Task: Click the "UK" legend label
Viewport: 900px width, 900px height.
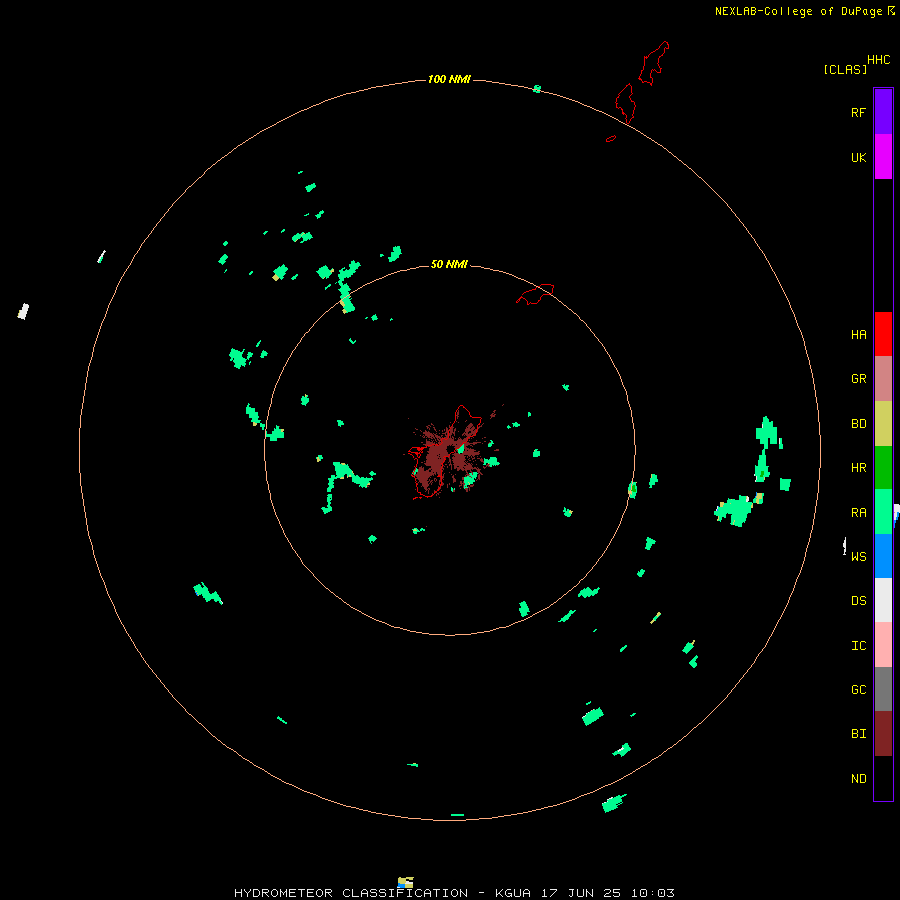Action: 858,157
